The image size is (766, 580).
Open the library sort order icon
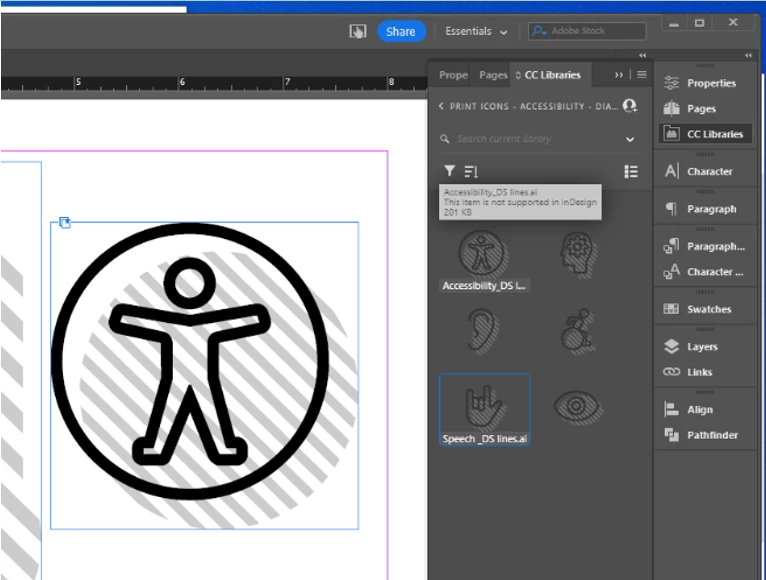click(x=471, y=172)
